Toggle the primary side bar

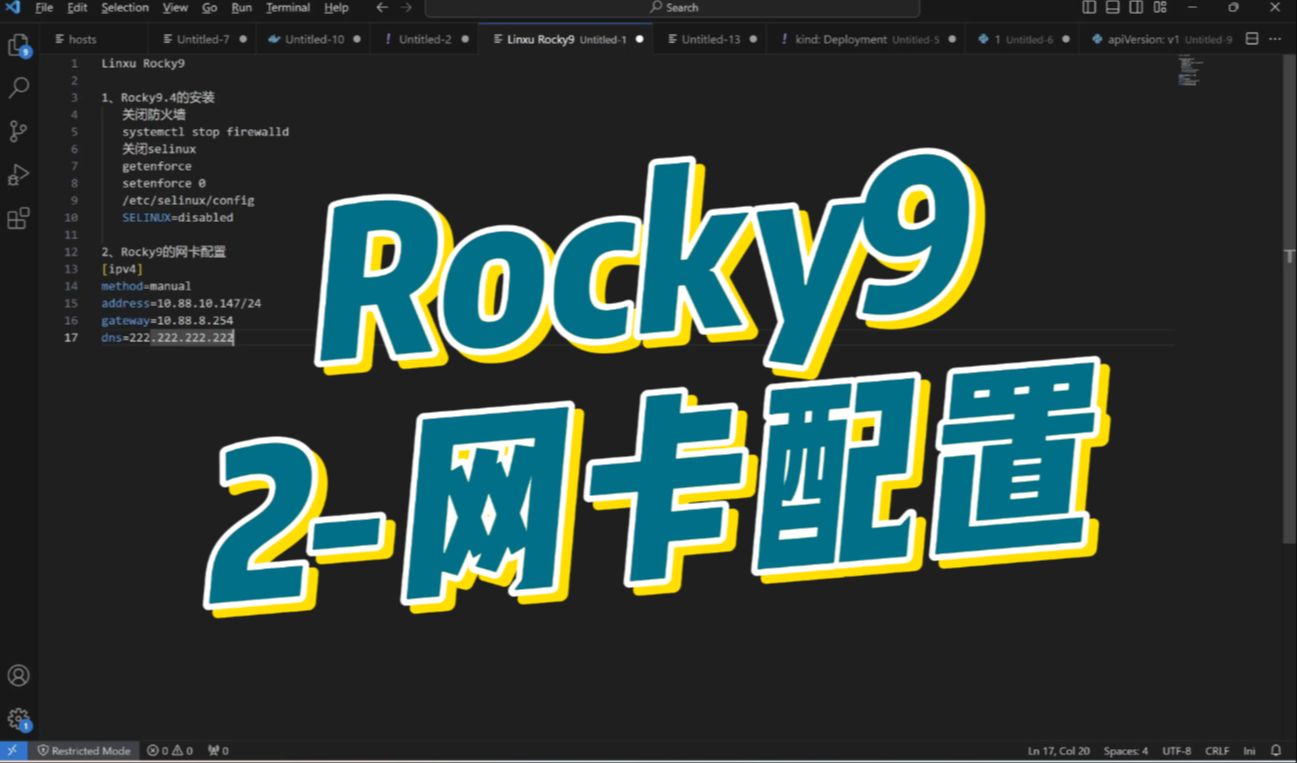tap(1090, 7)
